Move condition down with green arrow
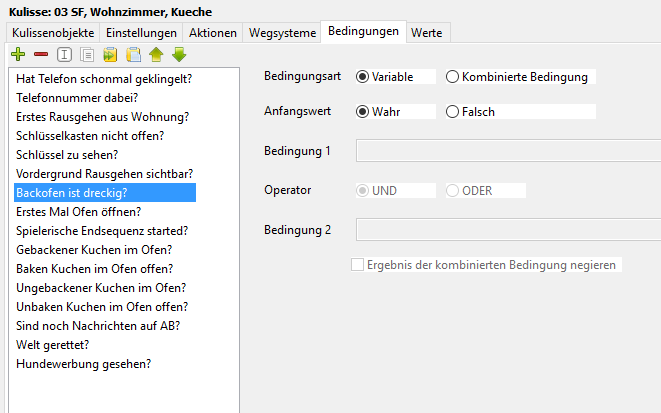 179,54
